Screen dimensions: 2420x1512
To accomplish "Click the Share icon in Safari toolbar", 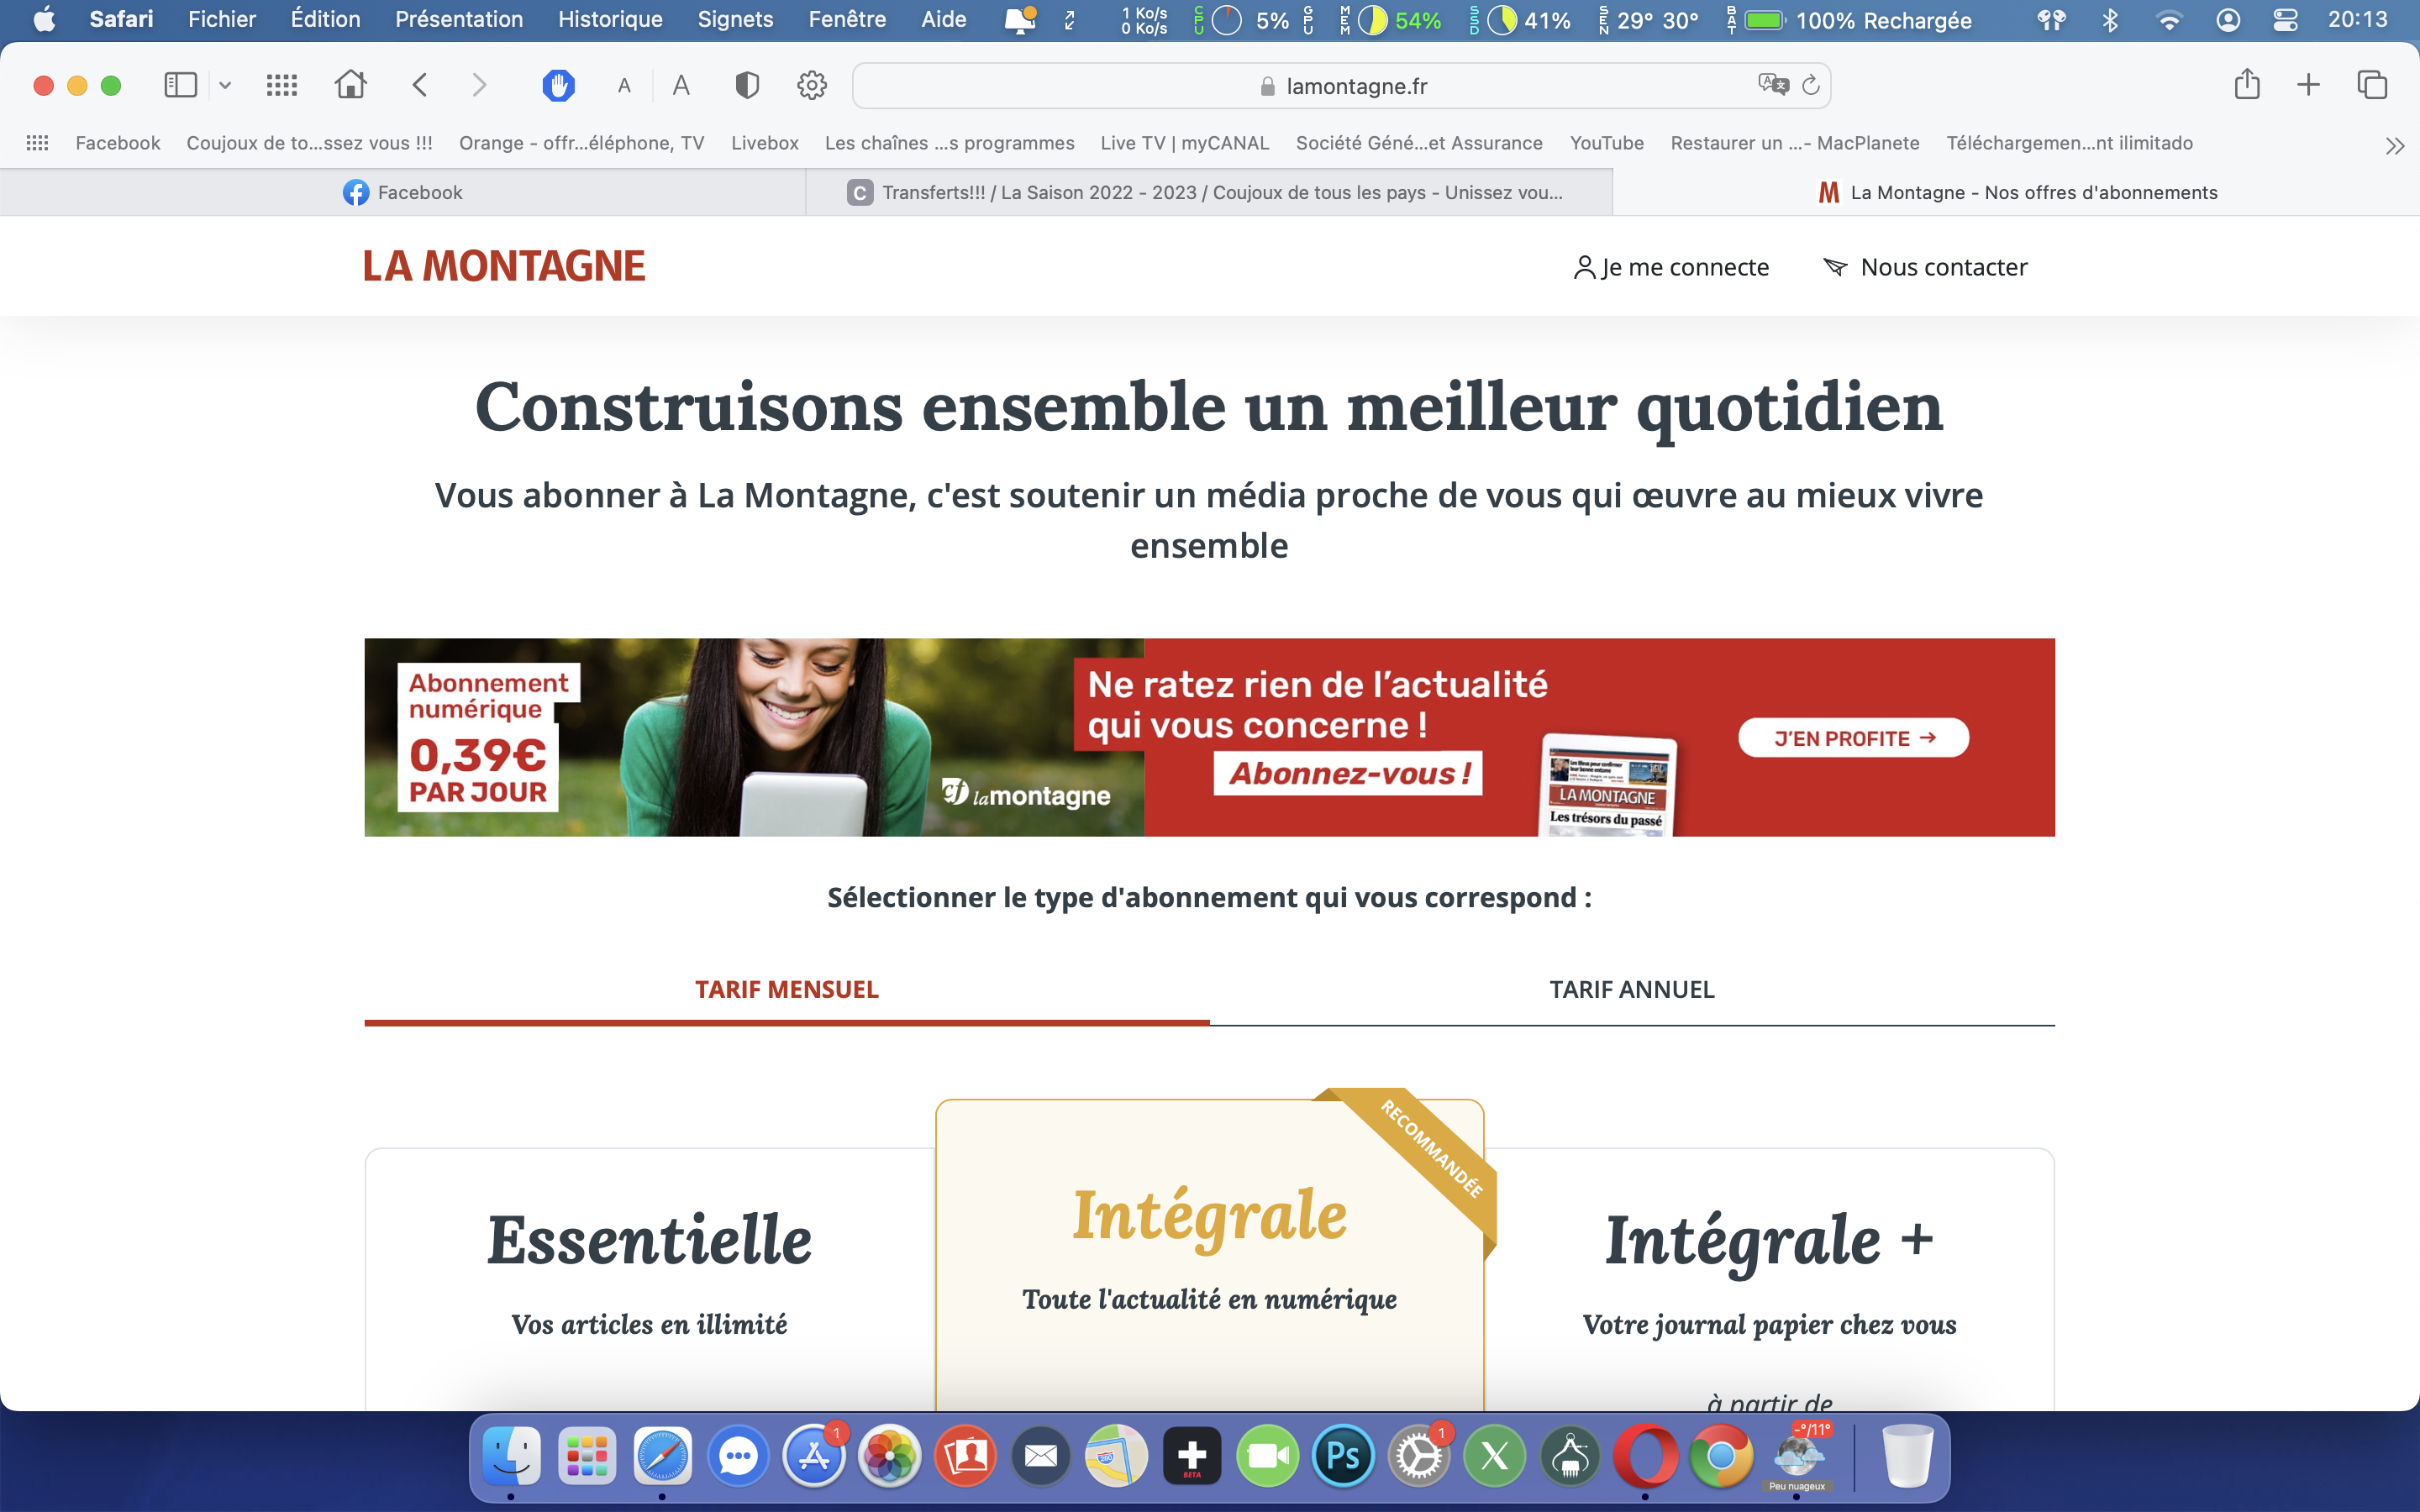I will pos(2246,85).
